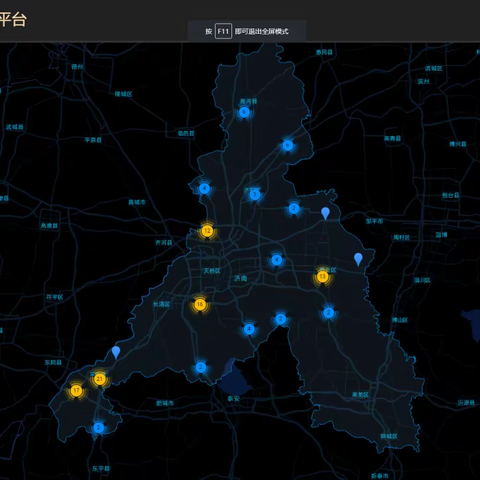Click blue 2 cluster below yellow 13 marker
This screenshot has width=480, height=480.
pos(328,313)
